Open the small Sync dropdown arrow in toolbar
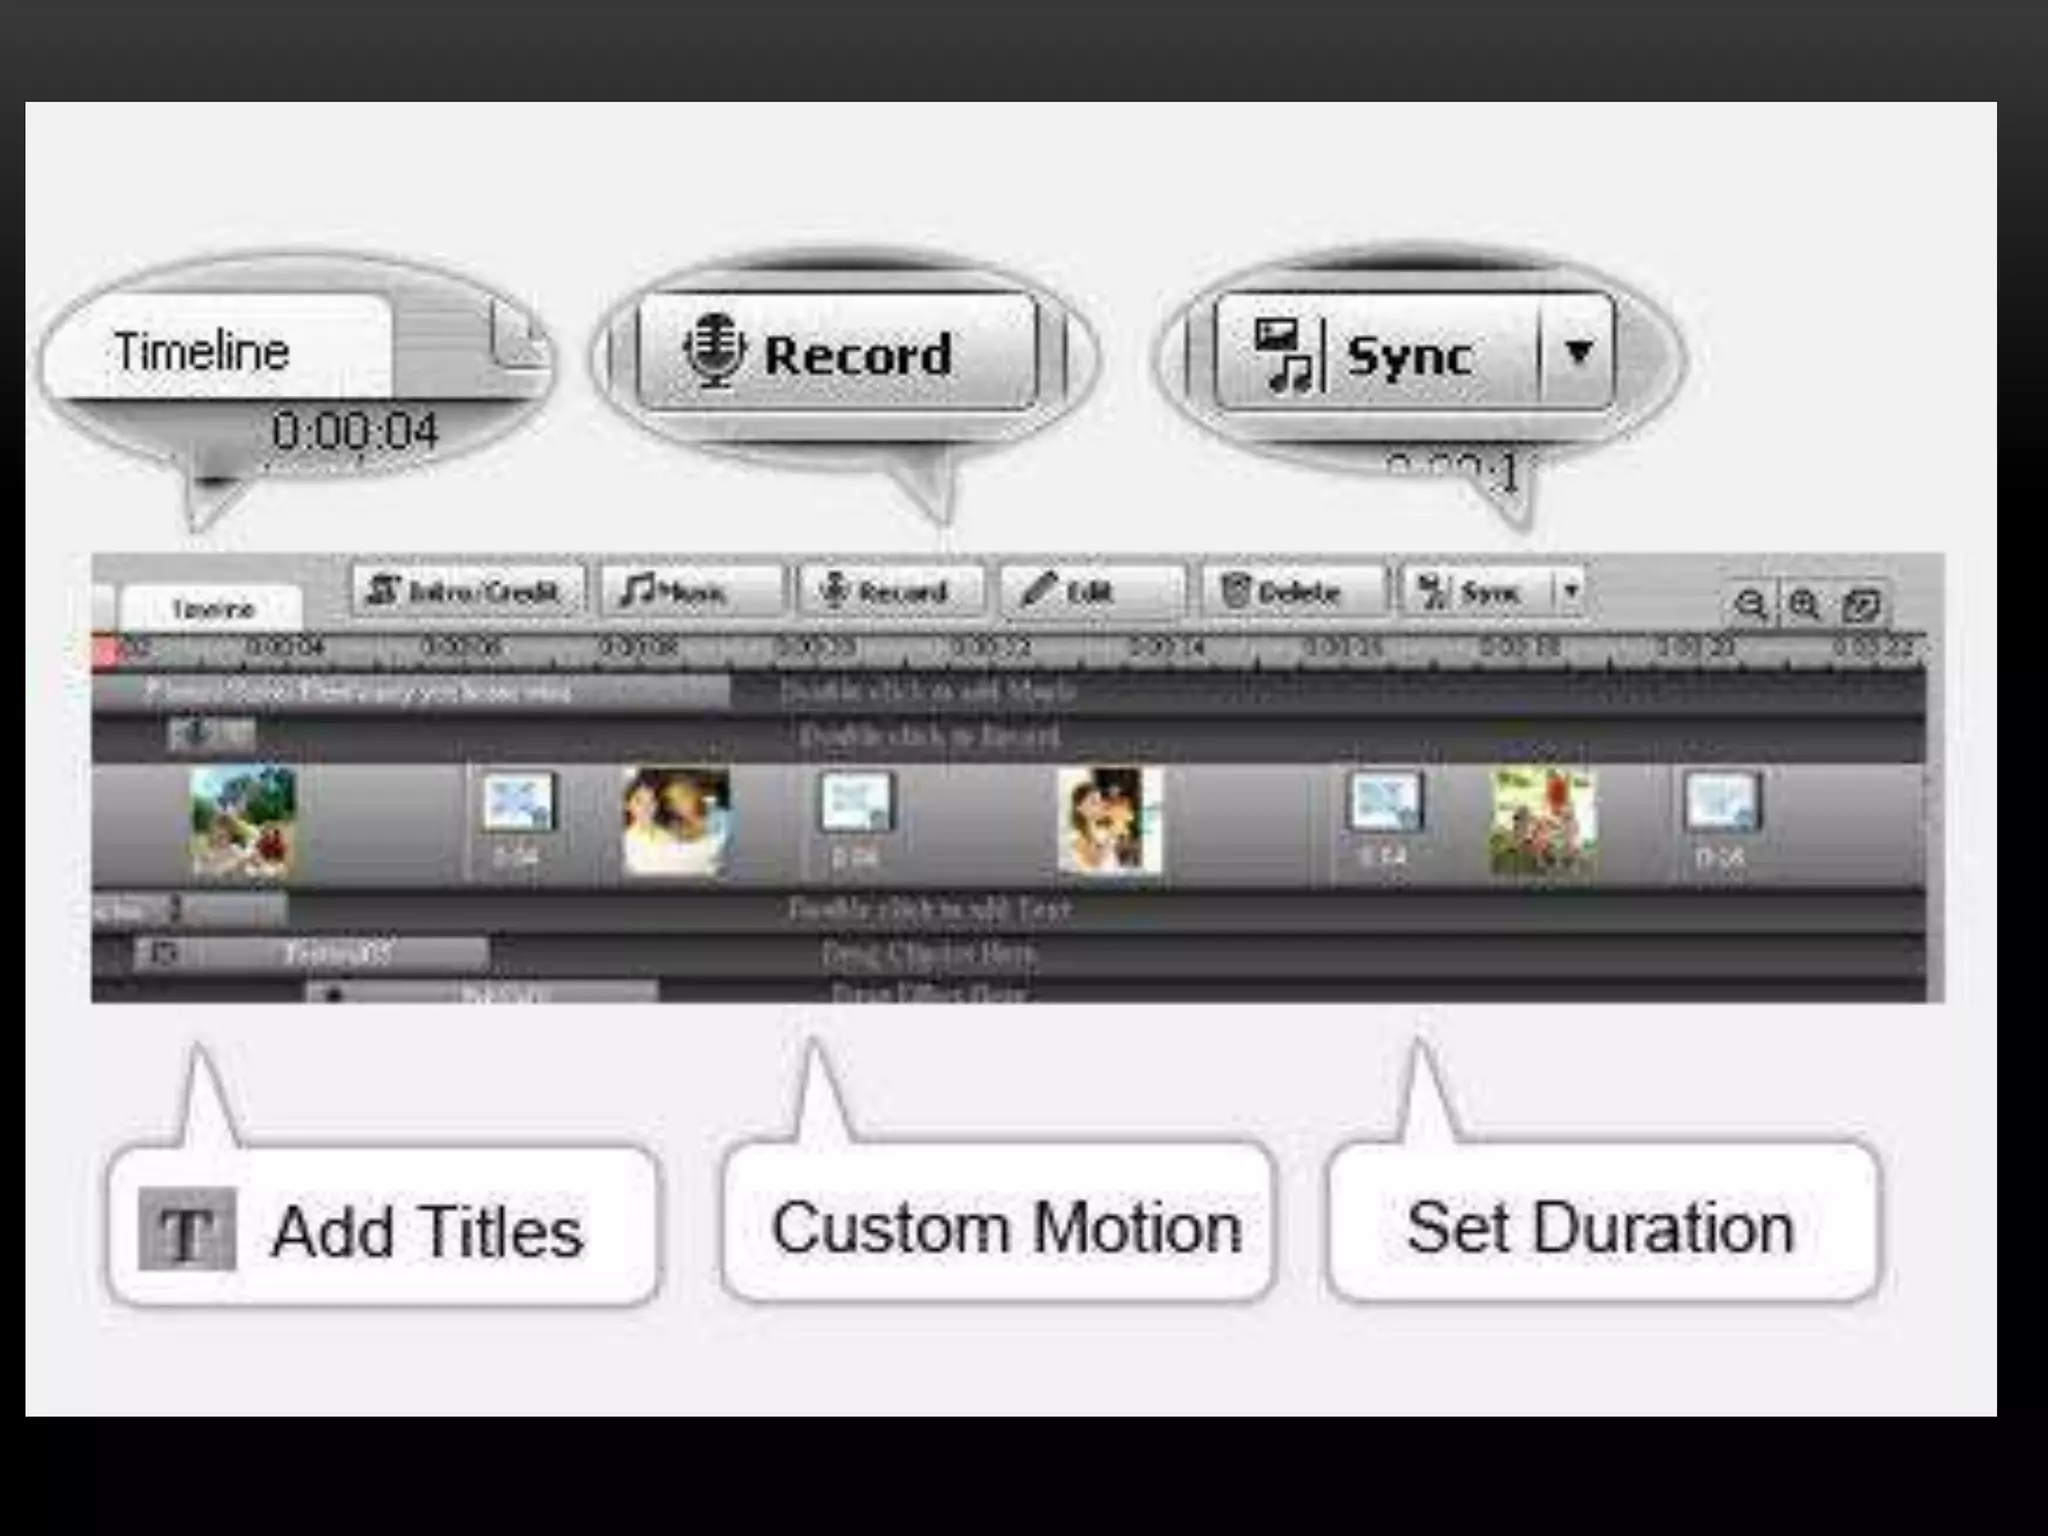The image size is (2048, 1536). 1571,591
